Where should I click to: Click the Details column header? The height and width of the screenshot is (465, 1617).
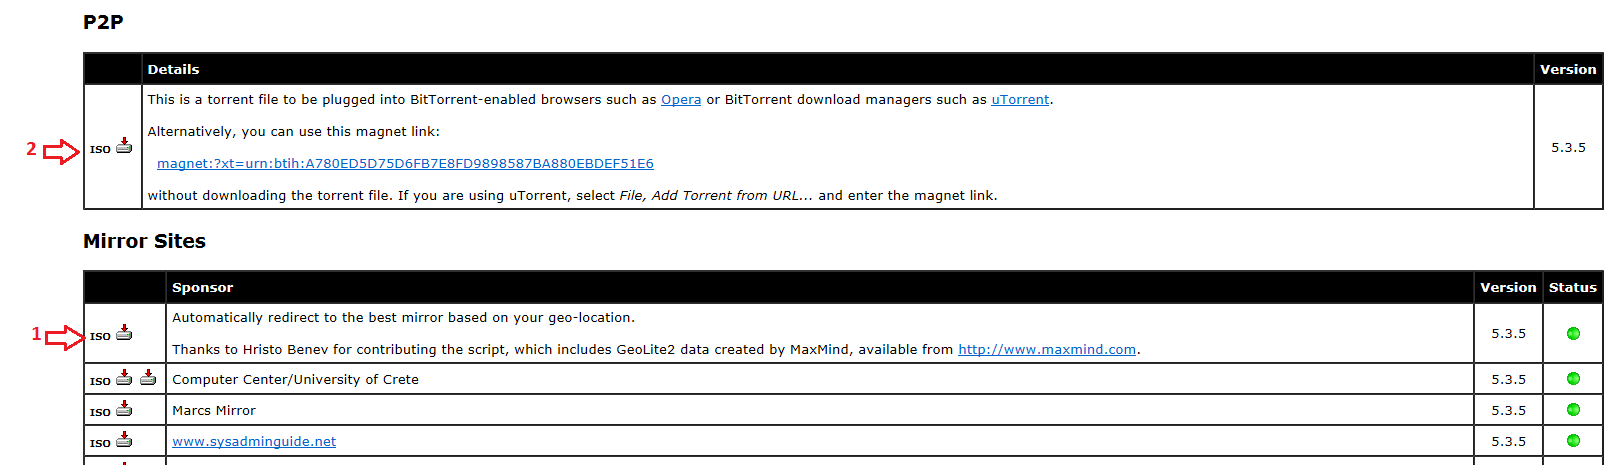tap(173, 70)
